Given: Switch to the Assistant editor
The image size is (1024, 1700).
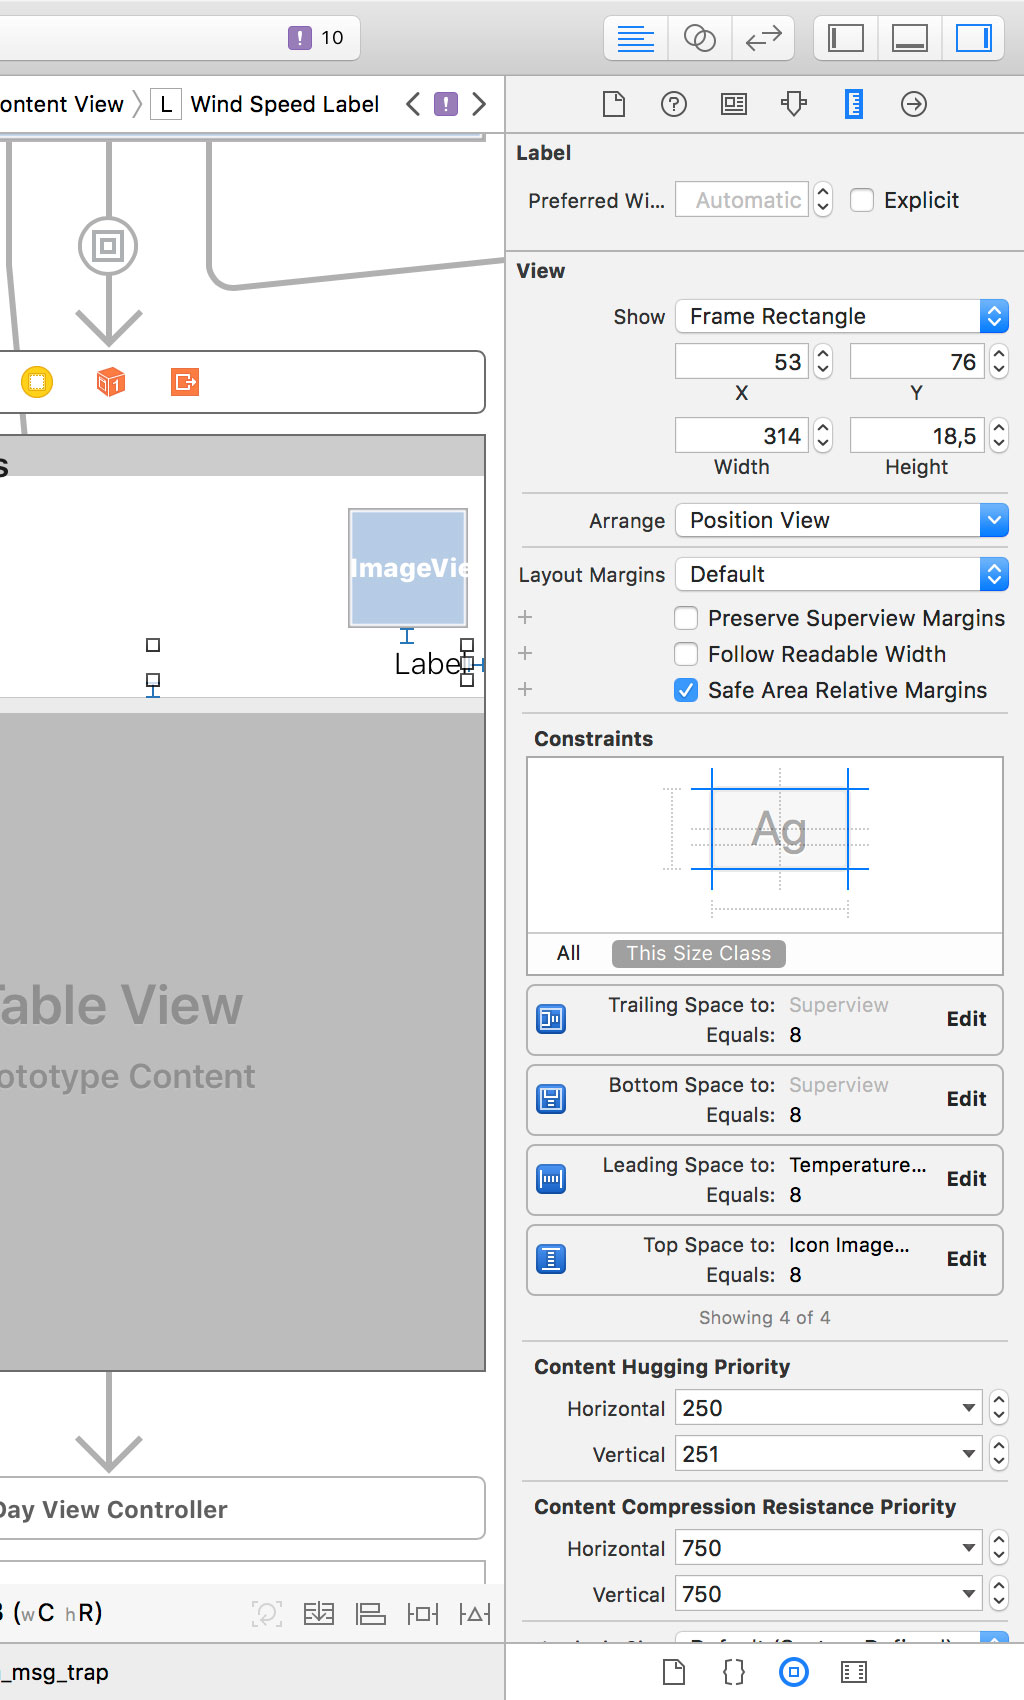Looking at the screenshot, I should tap(699, 39).
